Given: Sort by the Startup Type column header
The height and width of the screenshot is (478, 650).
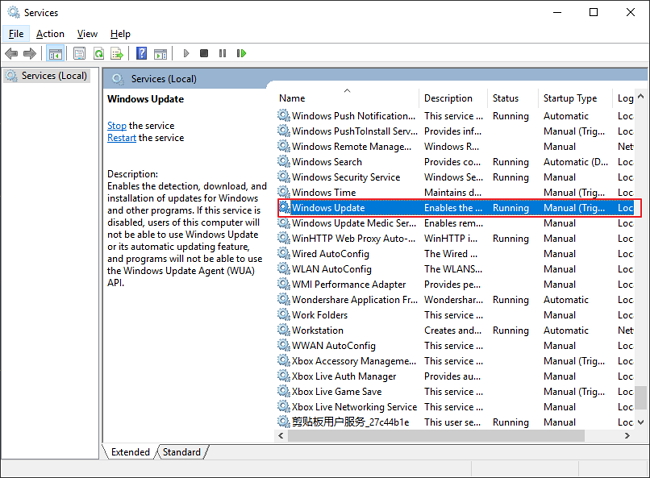Looking at the screenshot, I should (569, 98).
